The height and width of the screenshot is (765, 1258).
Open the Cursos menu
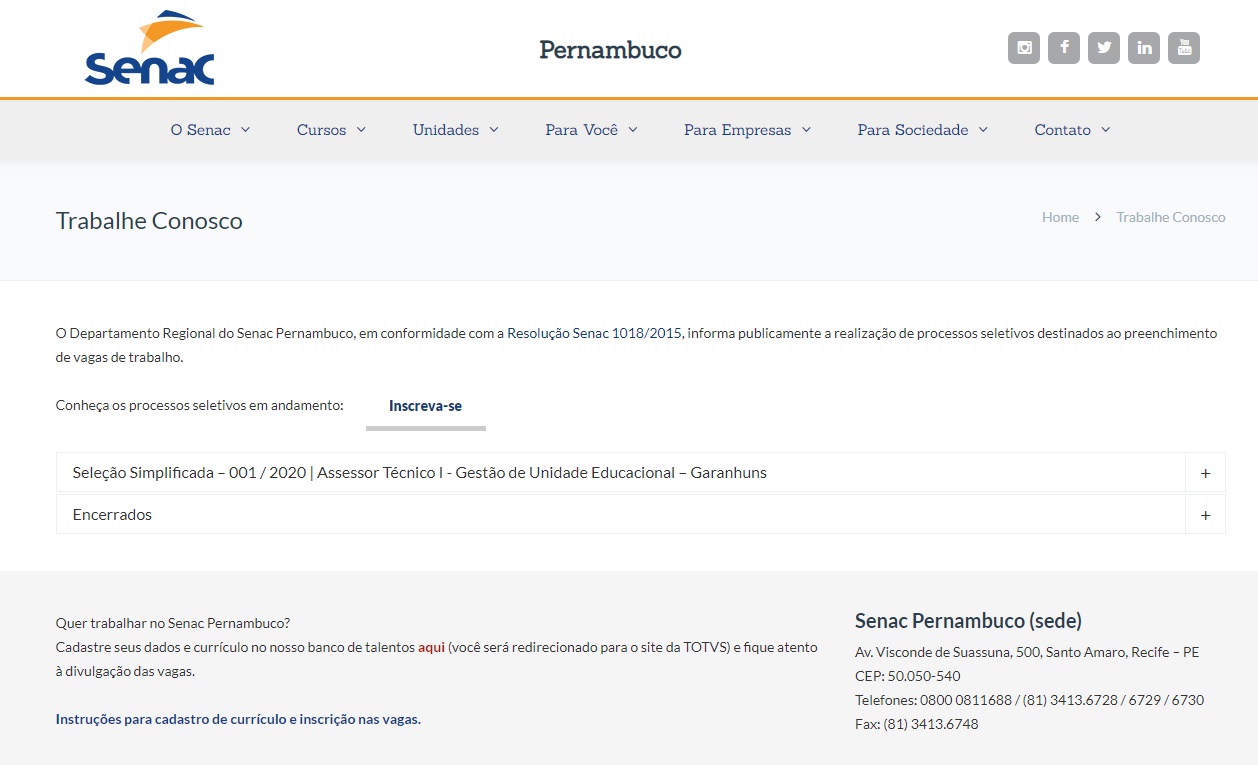point(331,130)
